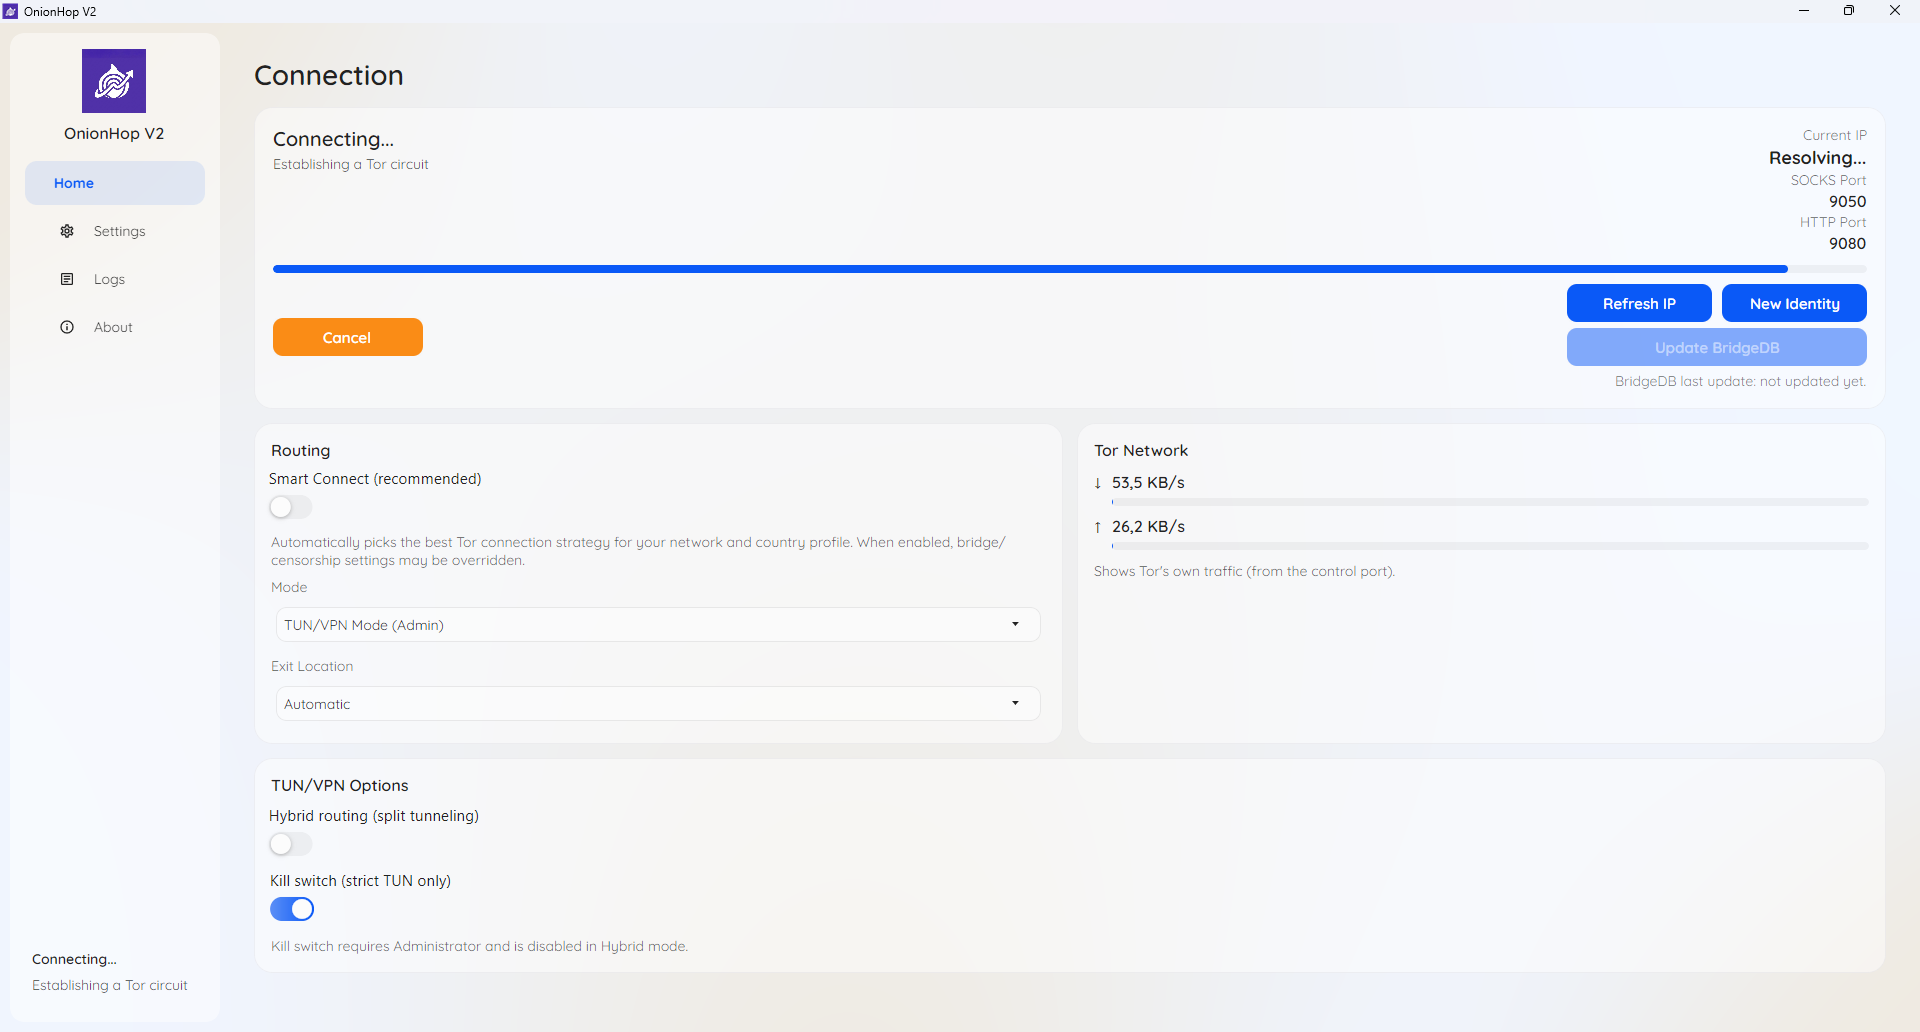Image resolution: width=1920 pixels, height=1032 pixels.
Task: Click the Shows Tor's own traffic note
Action: pos(1244,571)
